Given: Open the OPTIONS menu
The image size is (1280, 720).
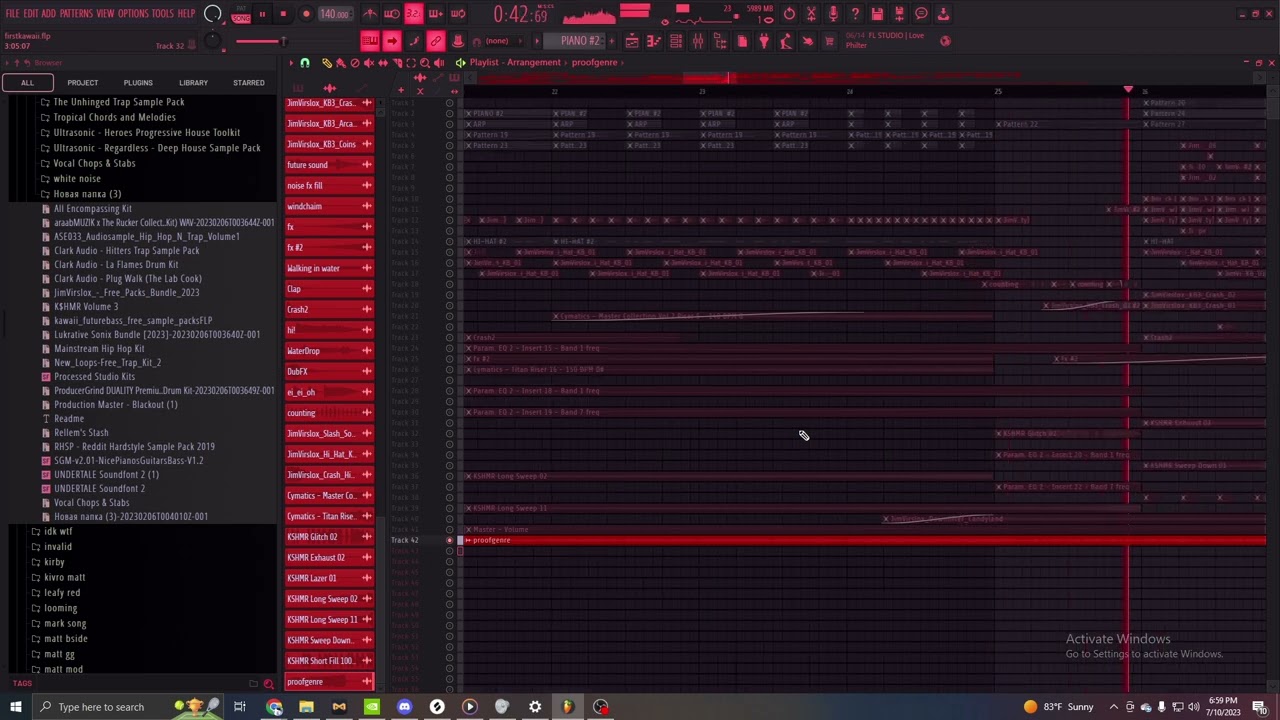Looking at the screenshot, I should click(x=133, y=14).
